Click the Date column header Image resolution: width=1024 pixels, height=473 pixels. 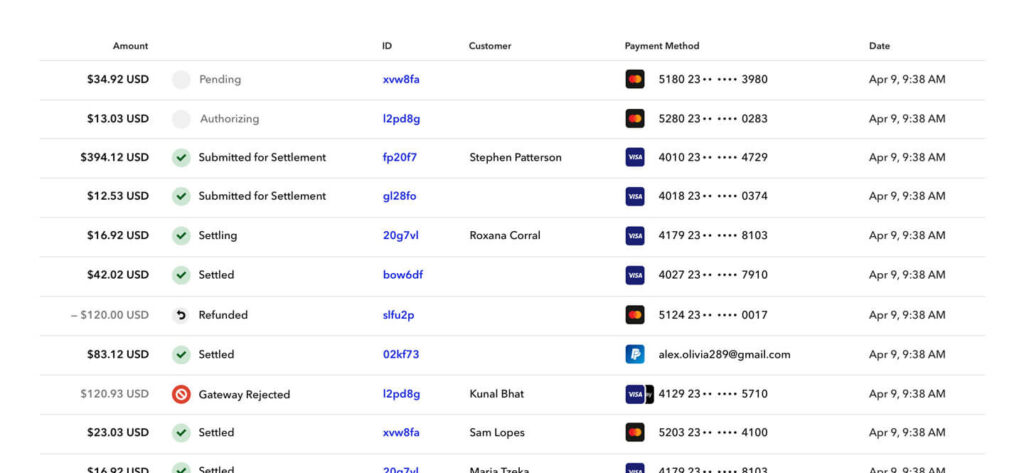pos(879,46)
